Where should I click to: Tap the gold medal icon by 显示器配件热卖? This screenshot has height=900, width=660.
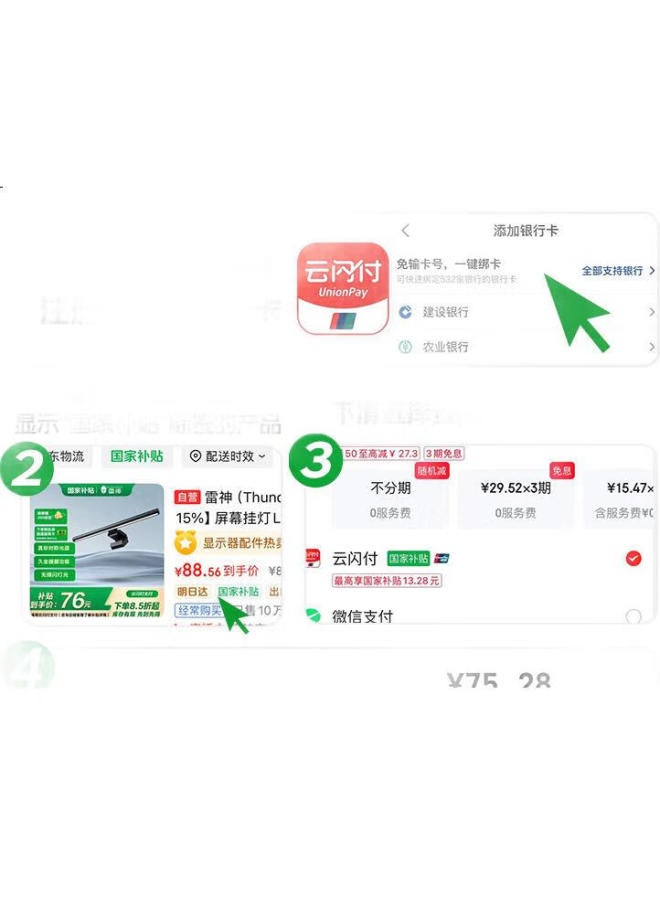tap(185, 542)
